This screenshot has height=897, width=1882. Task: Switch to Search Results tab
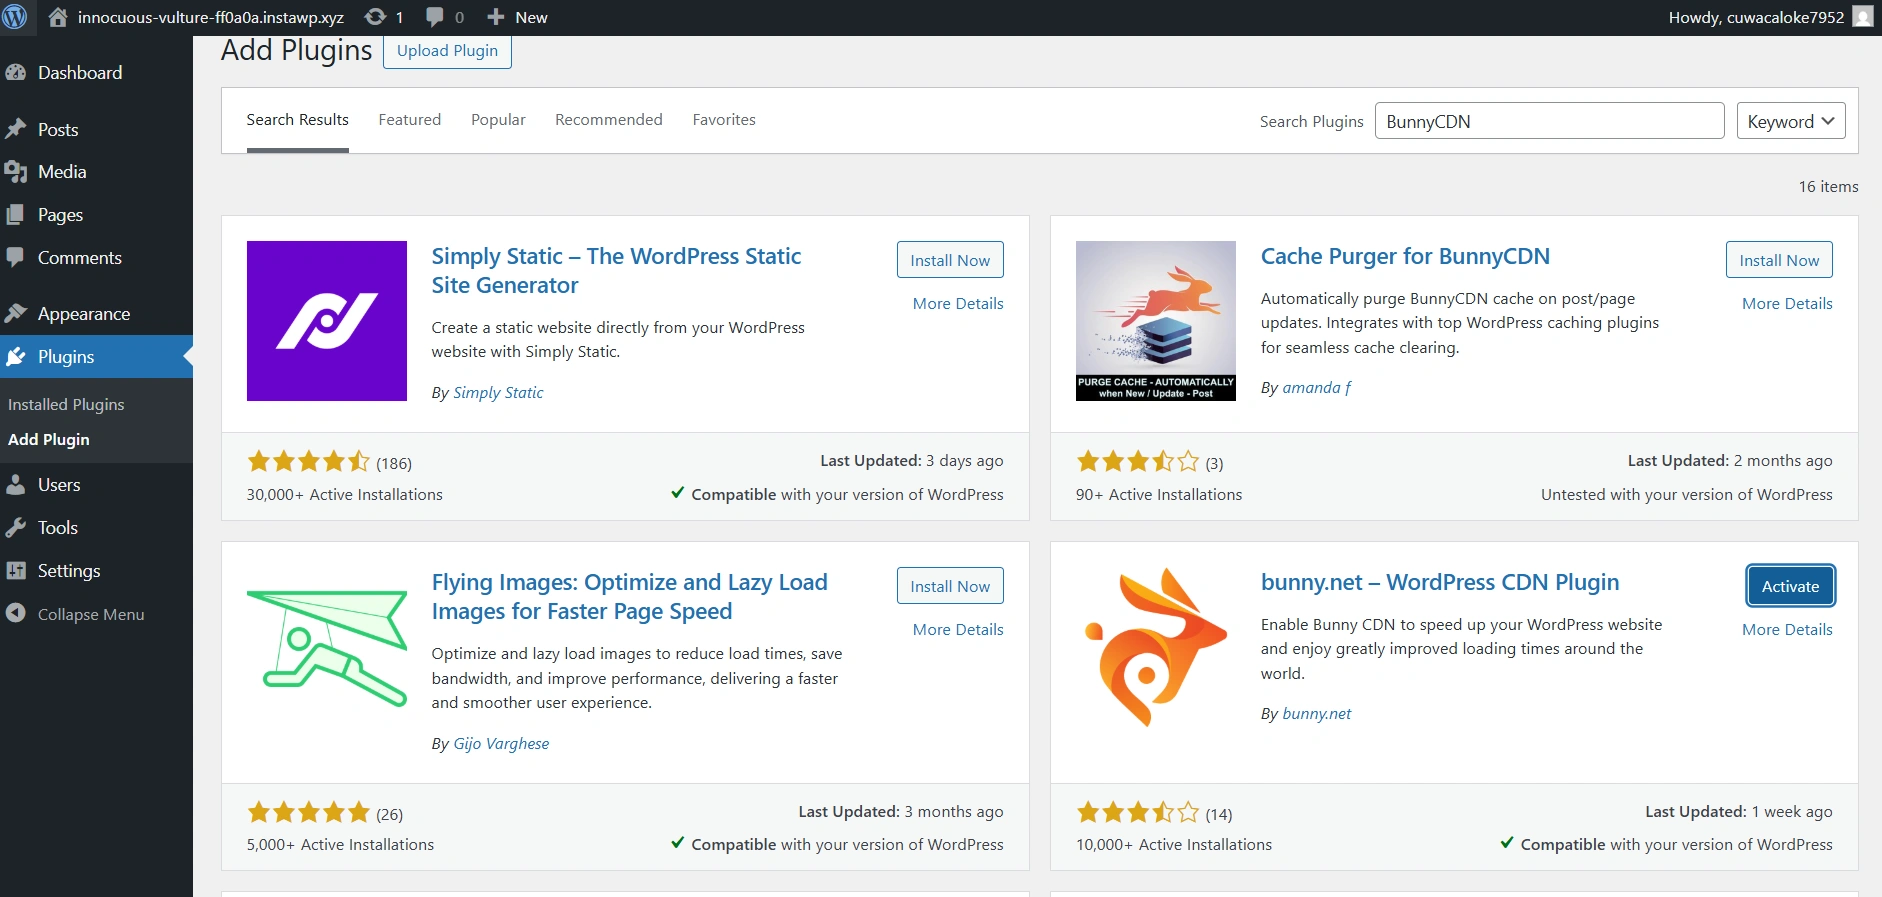(298, 120)
